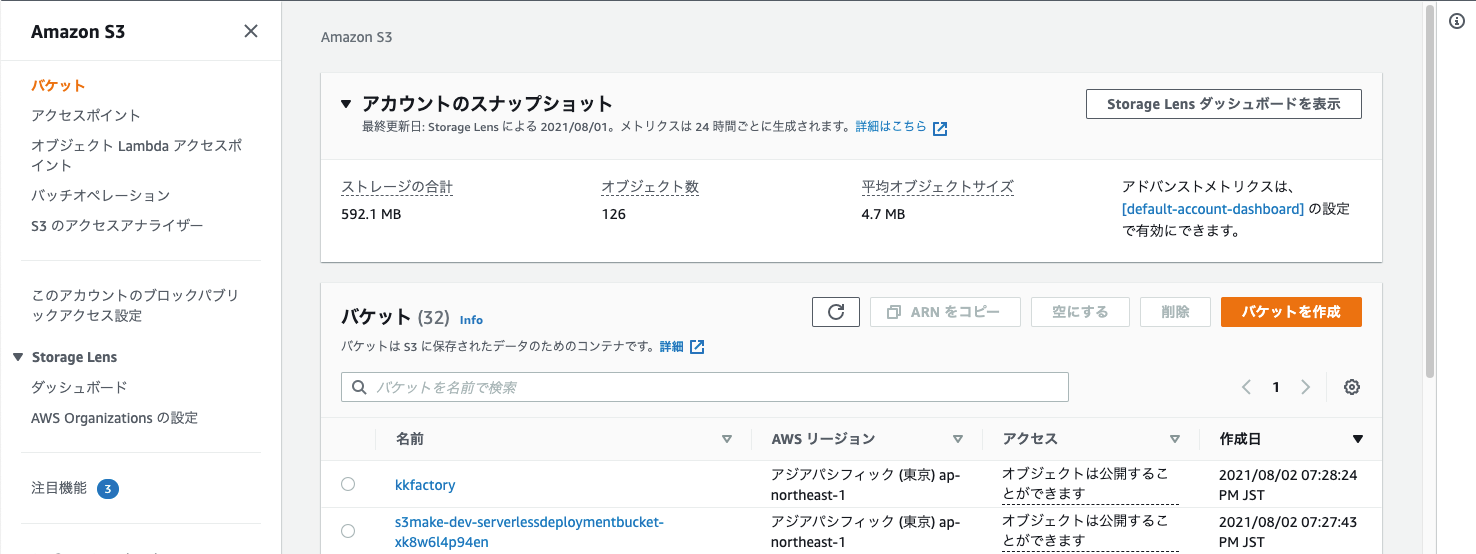1476x554 pixels.
Task: Click the 注目機能 badge showing 3
Action: point(108,489)
